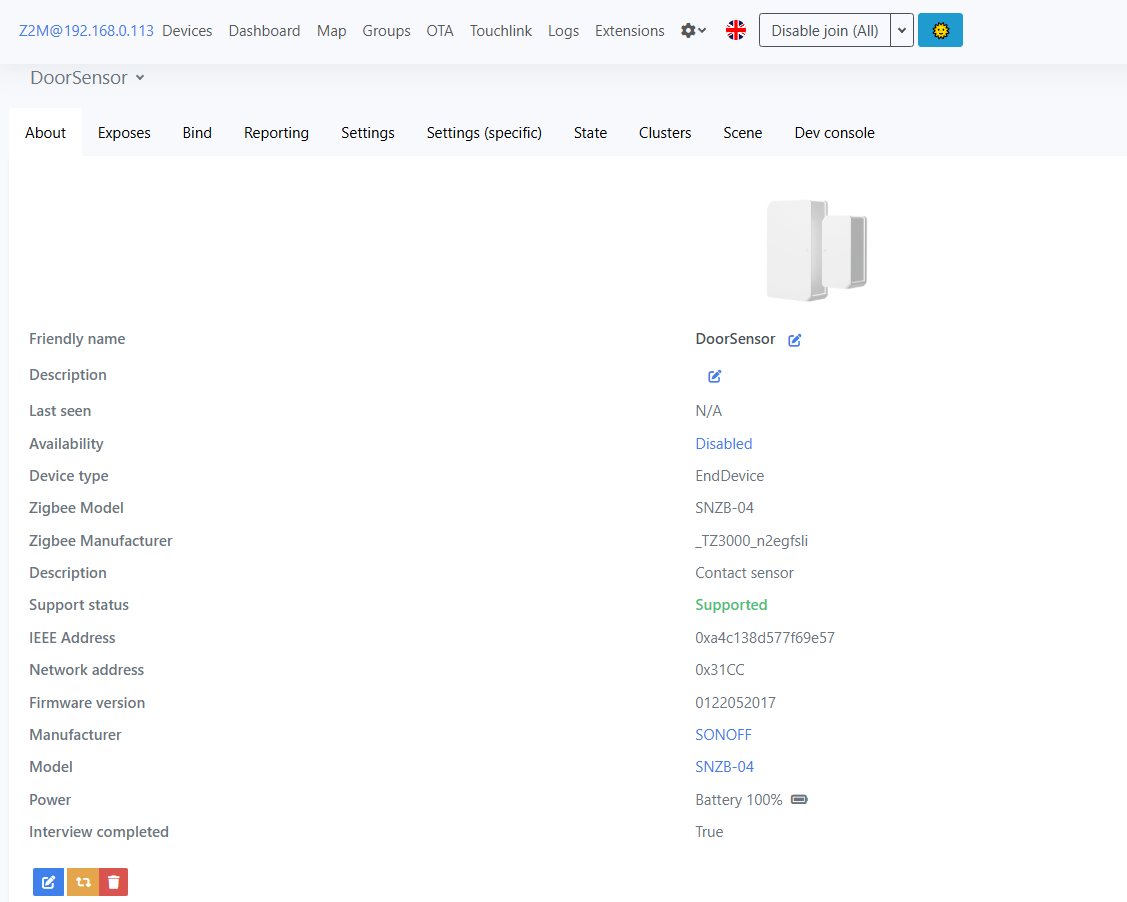Edit the DoorSensor friendly name
Image resolution: width=1127 pixels, height=902 pixels.
(794, 340)
